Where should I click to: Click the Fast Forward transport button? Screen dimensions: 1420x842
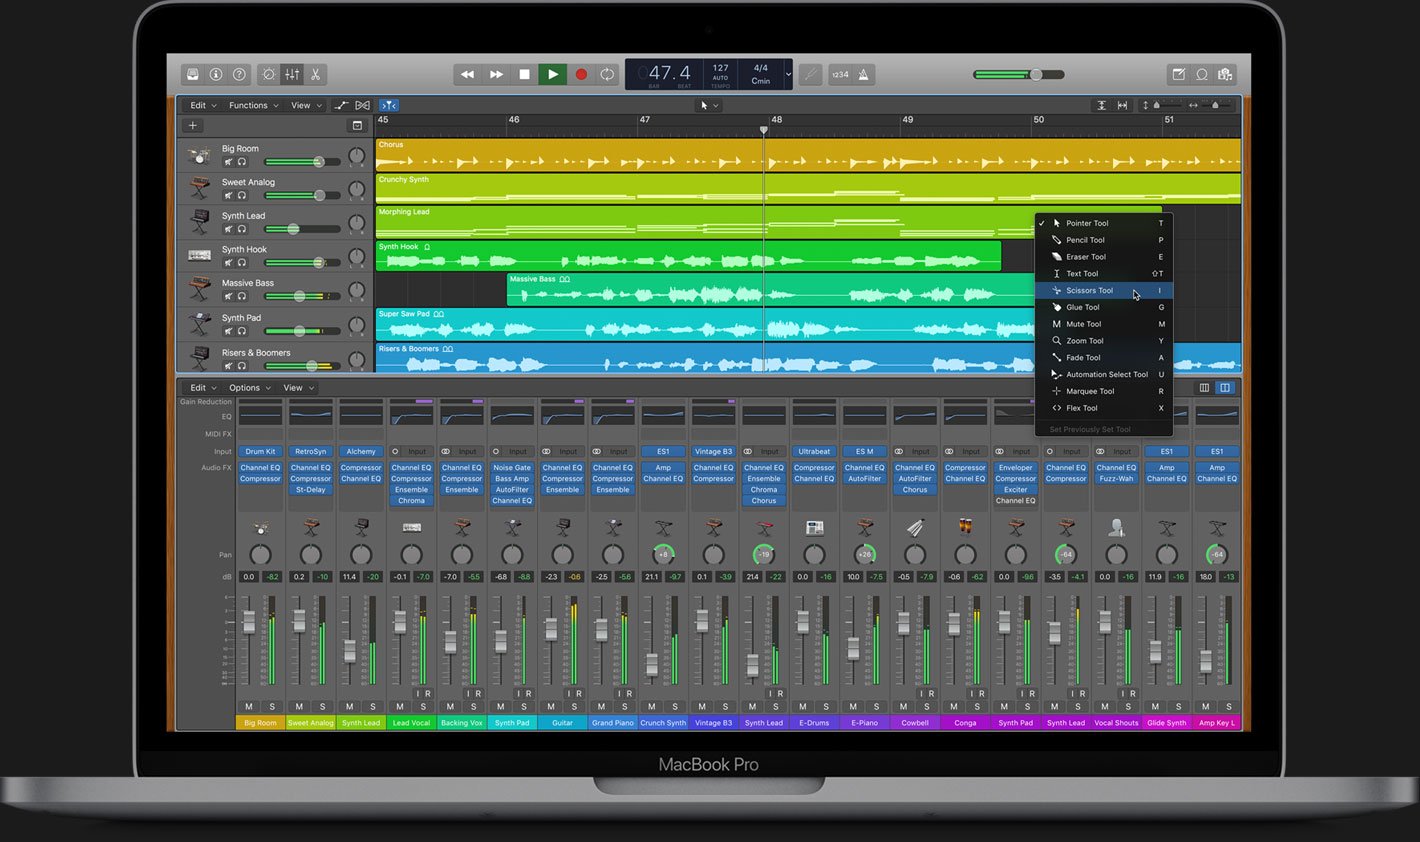(x=496, y=74)
